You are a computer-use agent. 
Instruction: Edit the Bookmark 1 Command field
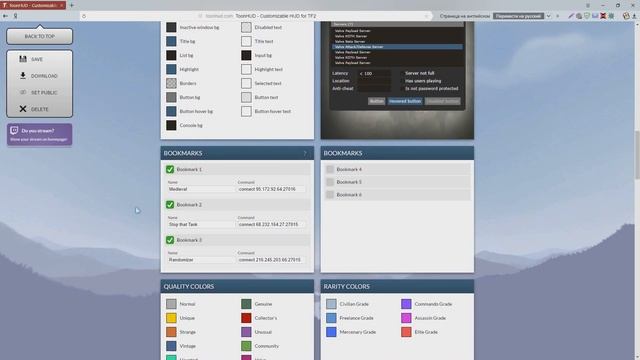(x=271, y=189)
